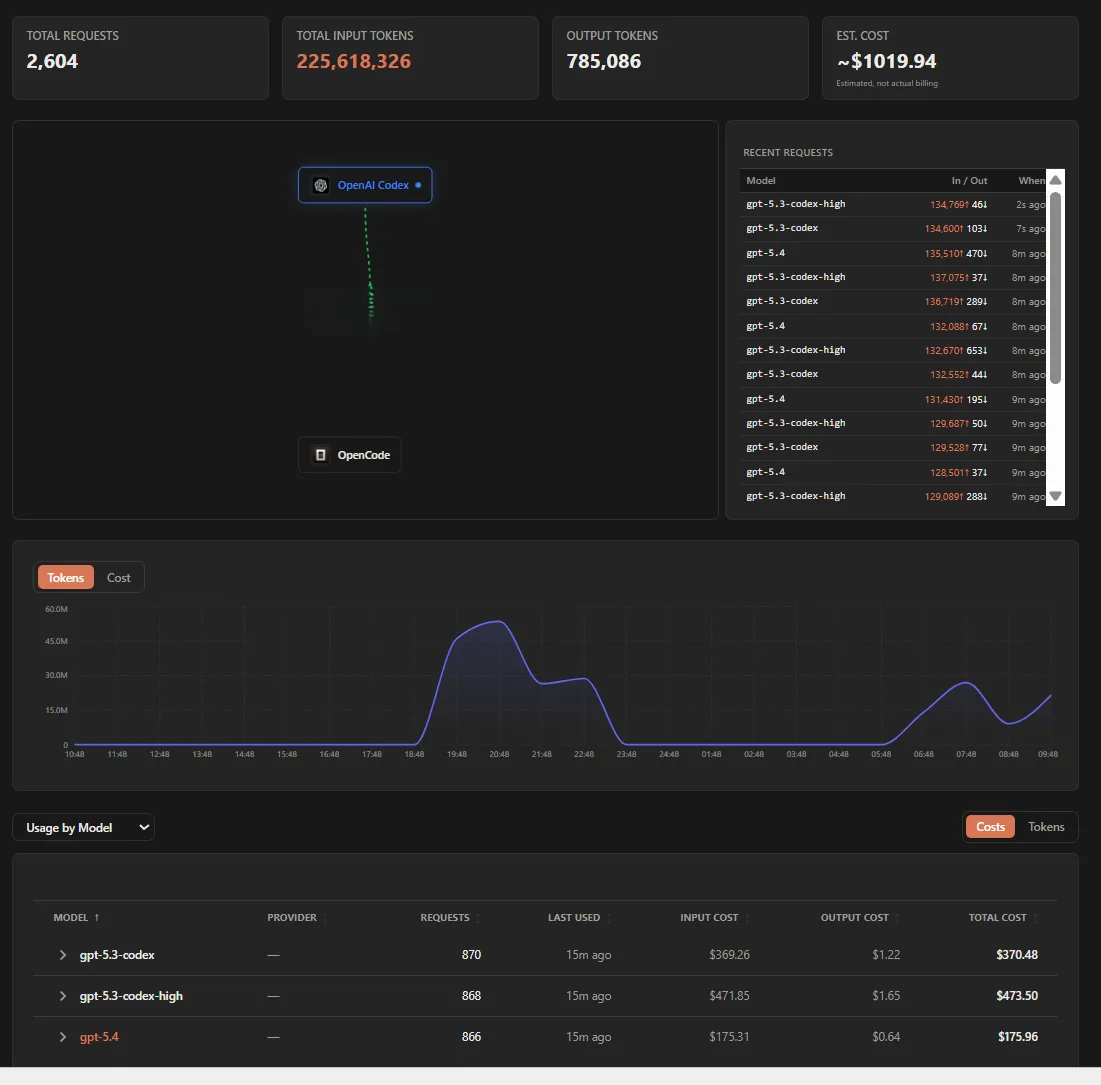This screenshot has height=1085, width=1101.
Task: Switch the chart to Cost view
Action: (x=119, y=578)
